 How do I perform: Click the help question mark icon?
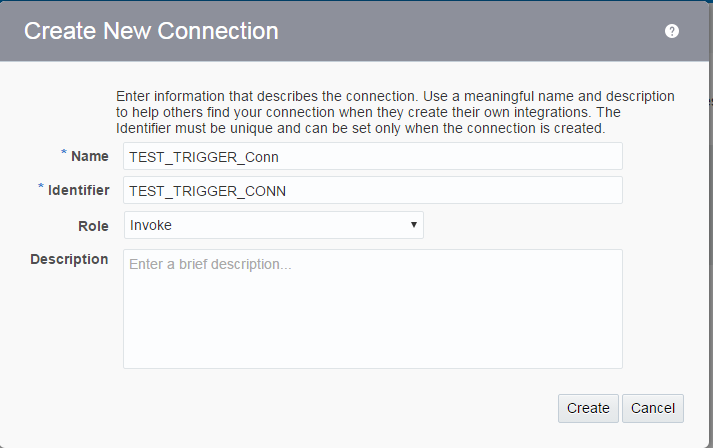[672, 31]
